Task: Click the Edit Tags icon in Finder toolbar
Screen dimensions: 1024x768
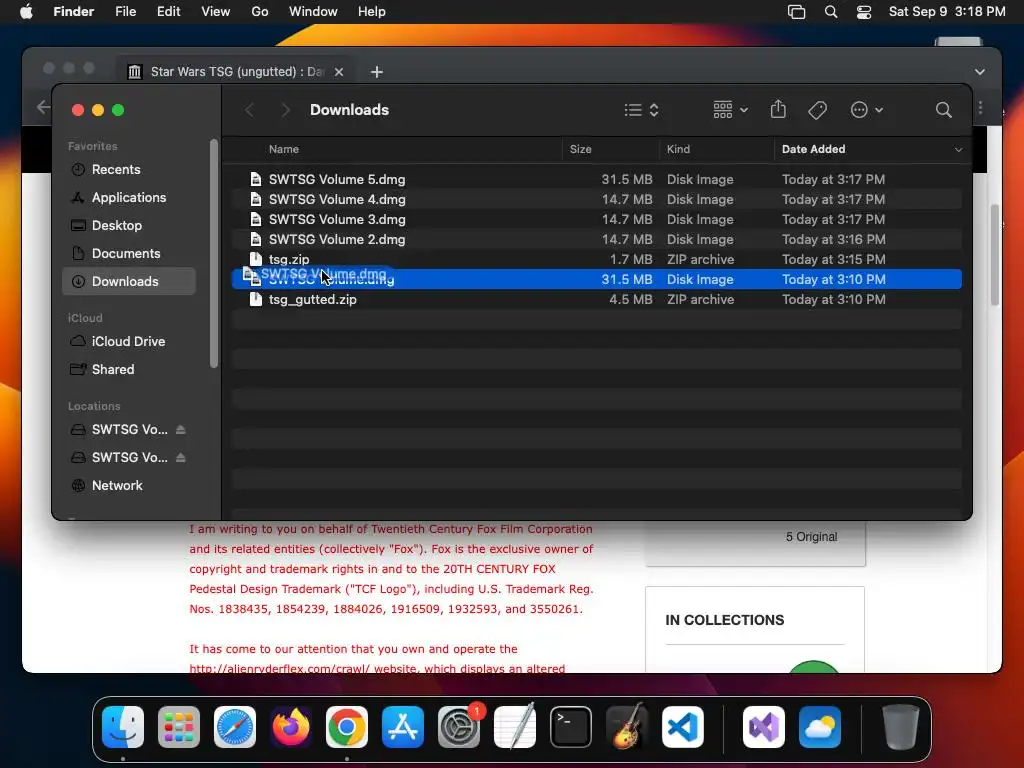Action: click(817, 110)
